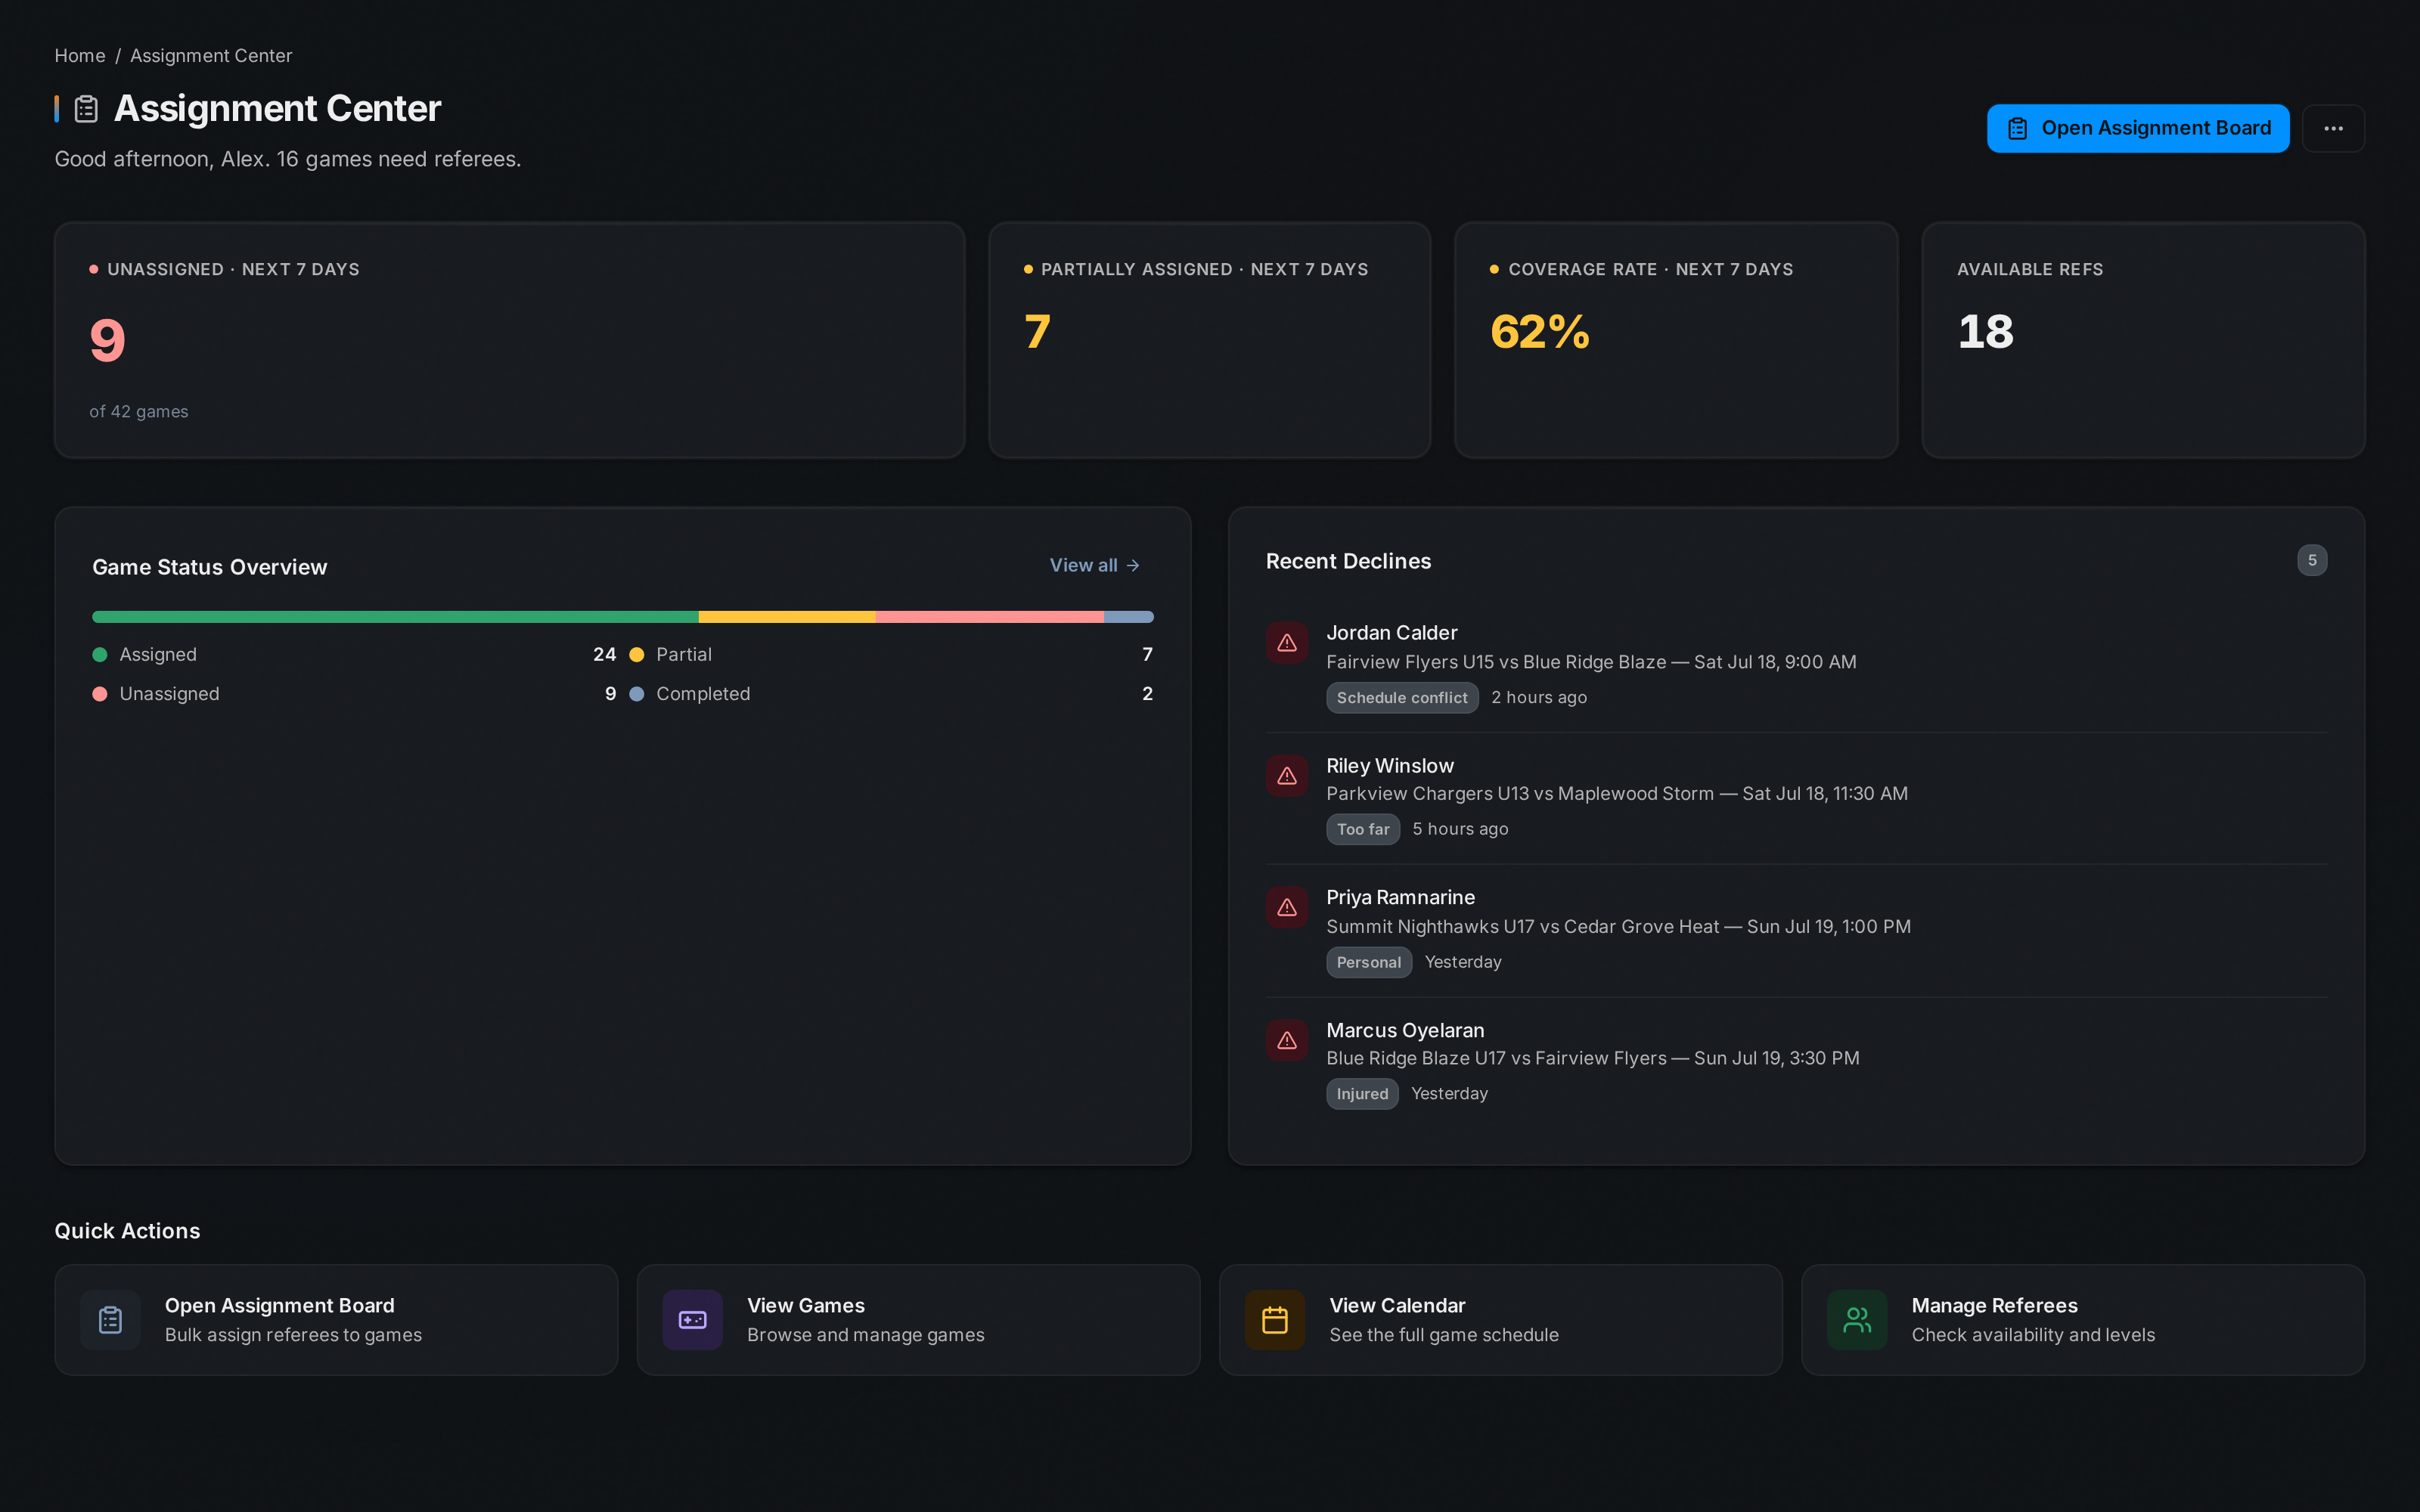
Task: Click the Injured reason tag
Action: click(1362, 1094)
